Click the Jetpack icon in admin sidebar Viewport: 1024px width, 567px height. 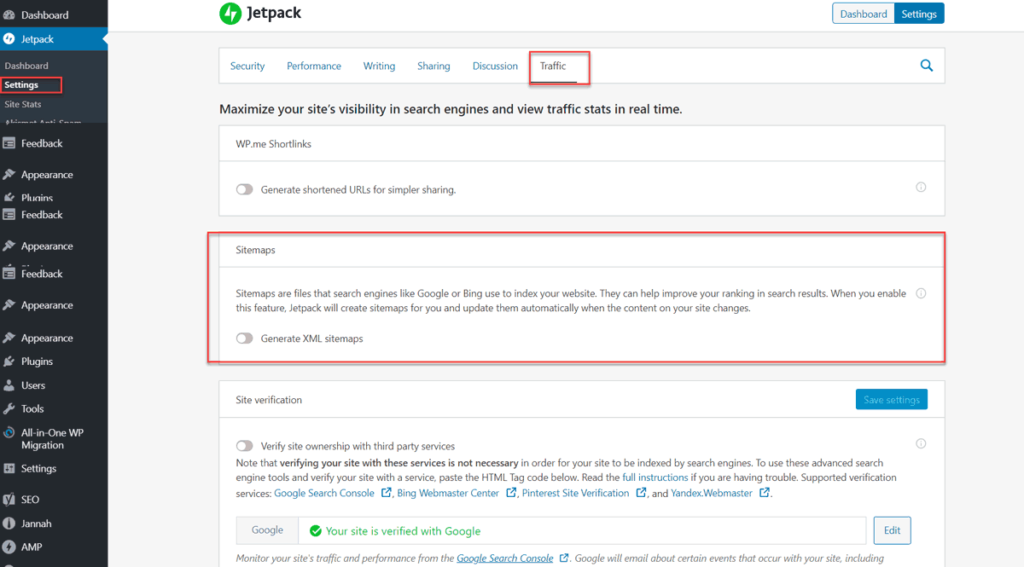click(x=9, y=39)
